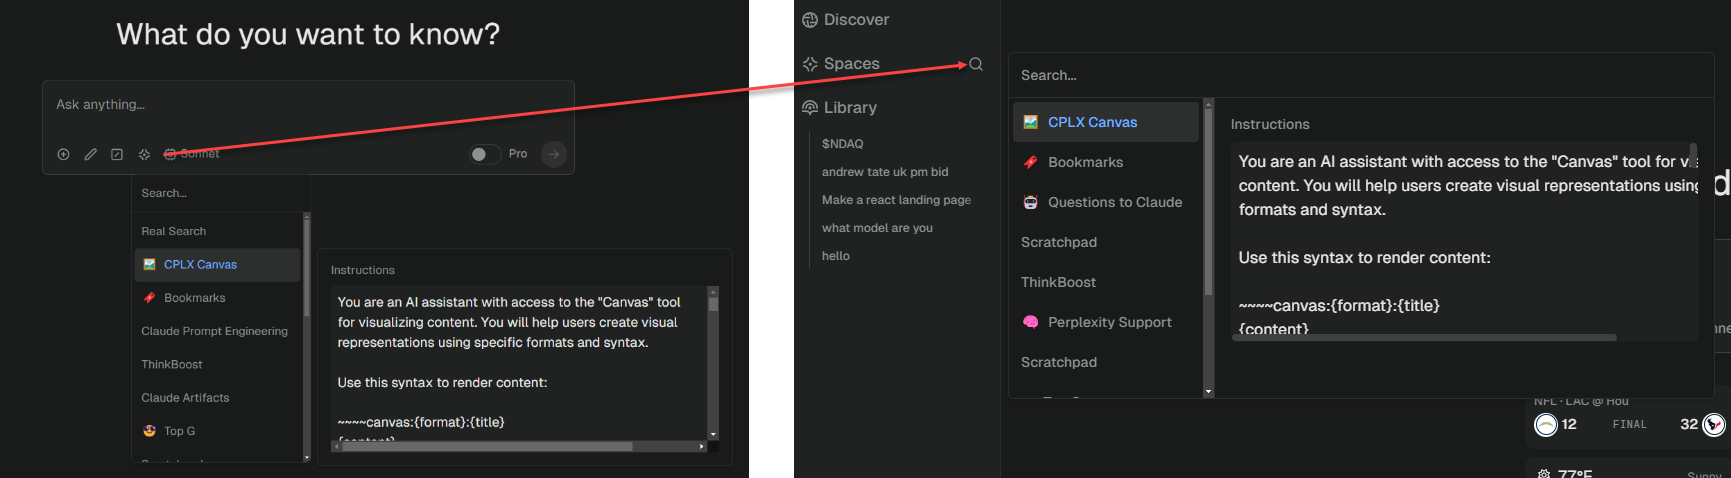The image size is (1731, 478).
Task: Click the CPLX Canvas picture icon in left list
Action: coord(149,265)
